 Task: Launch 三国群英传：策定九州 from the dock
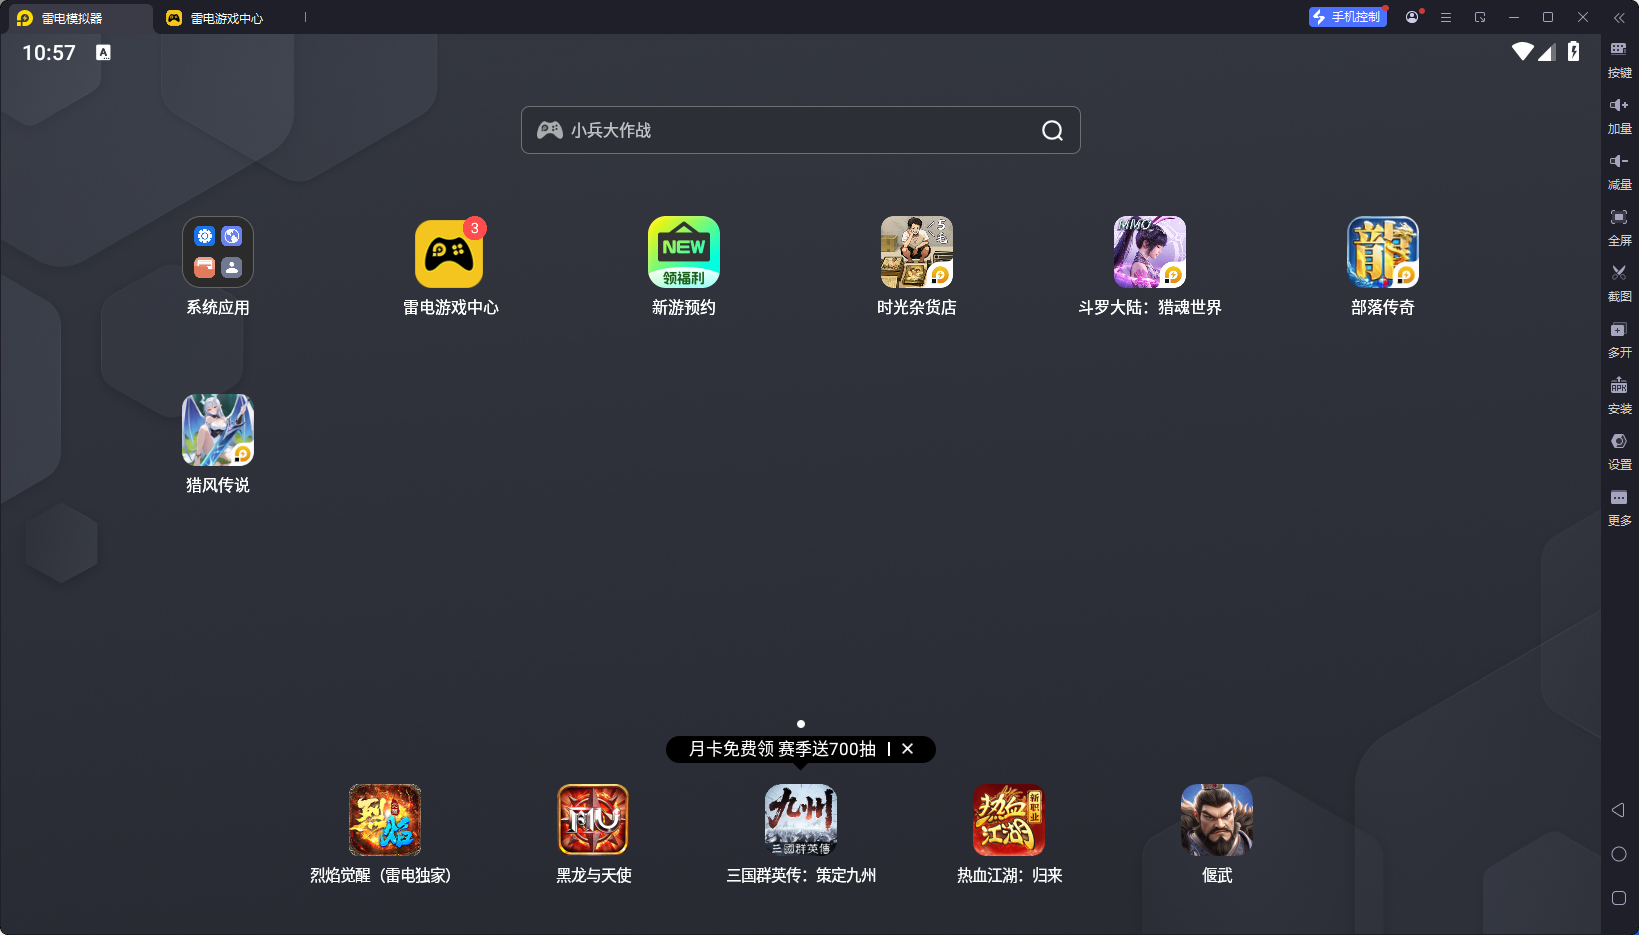coord(801,820)
